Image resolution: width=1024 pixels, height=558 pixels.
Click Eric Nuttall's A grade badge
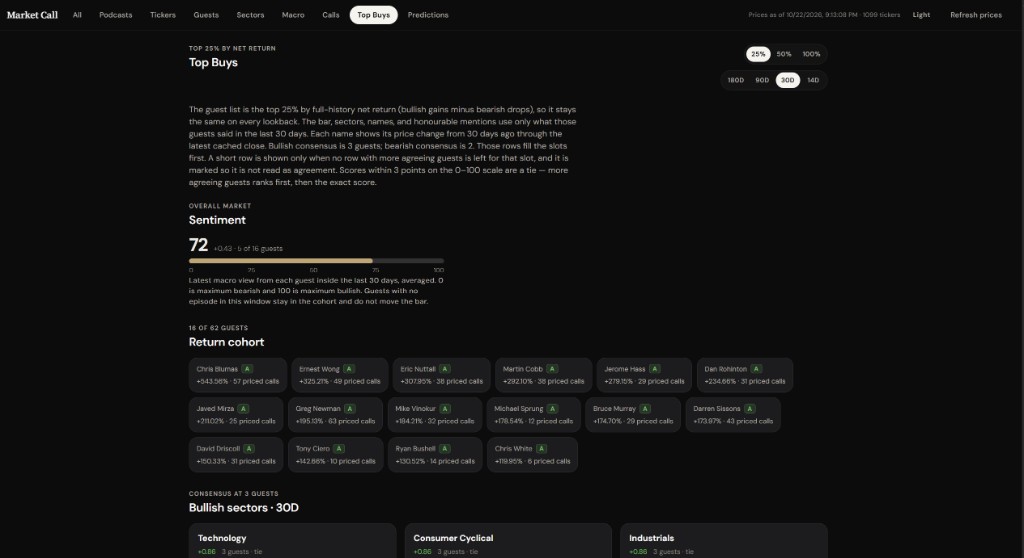pyautogui.click(x=445, y=369)
